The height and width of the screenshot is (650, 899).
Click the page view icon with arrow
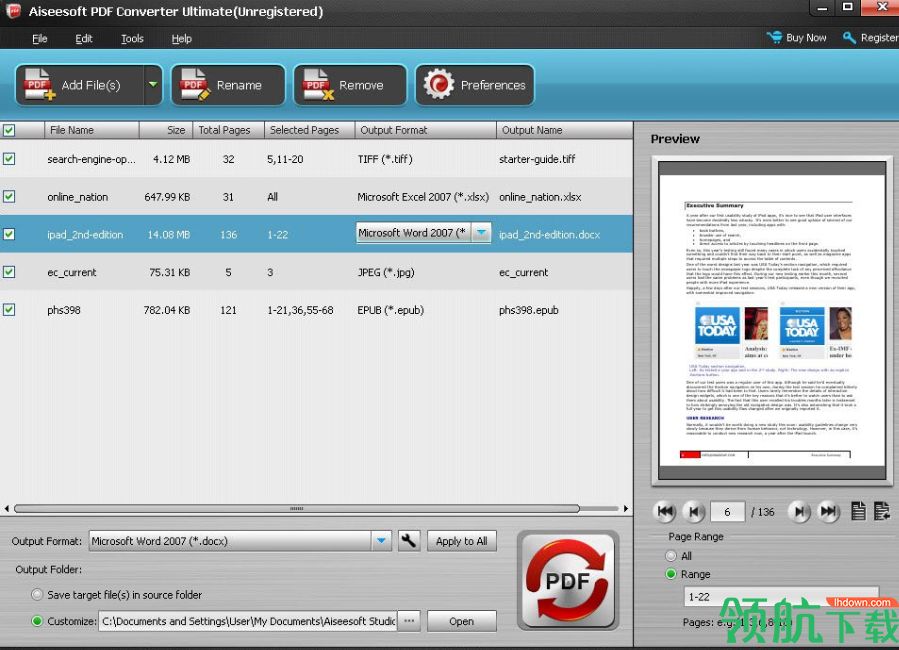882,511
